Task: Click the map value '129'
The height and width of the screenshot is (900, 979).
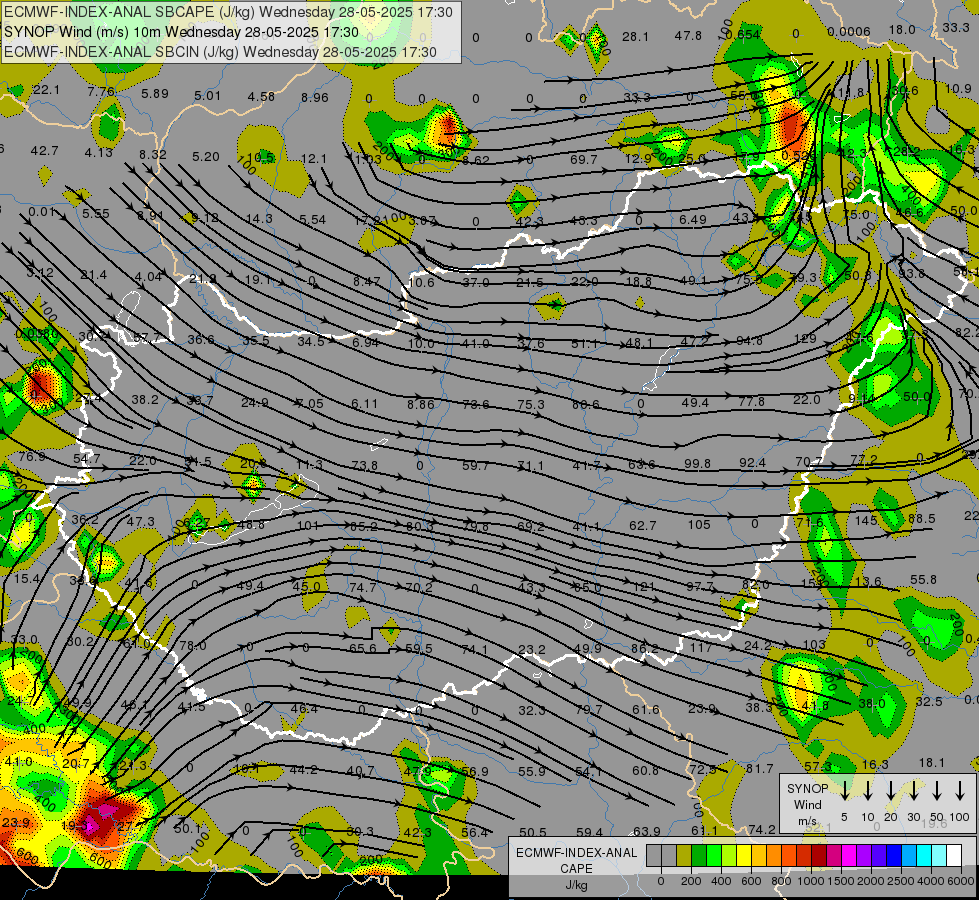Action: [x=805, y=339]
